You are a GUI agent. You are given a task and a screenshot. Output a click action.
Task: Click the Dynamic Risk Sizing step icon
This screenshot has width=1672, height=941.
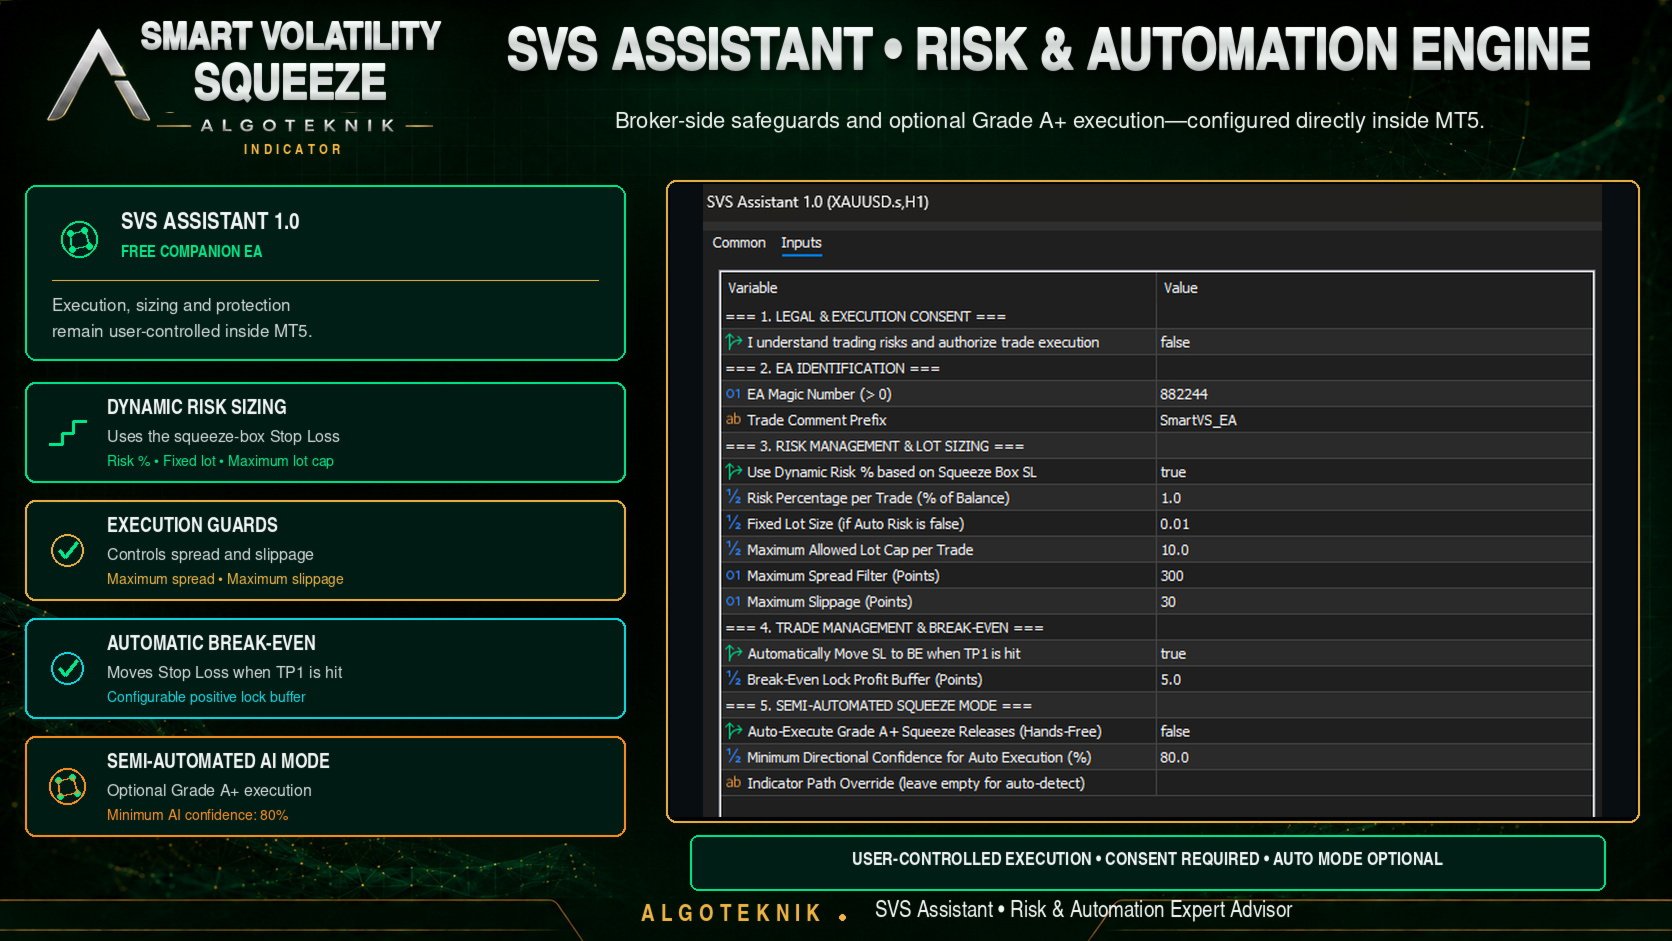click(67, 433)
